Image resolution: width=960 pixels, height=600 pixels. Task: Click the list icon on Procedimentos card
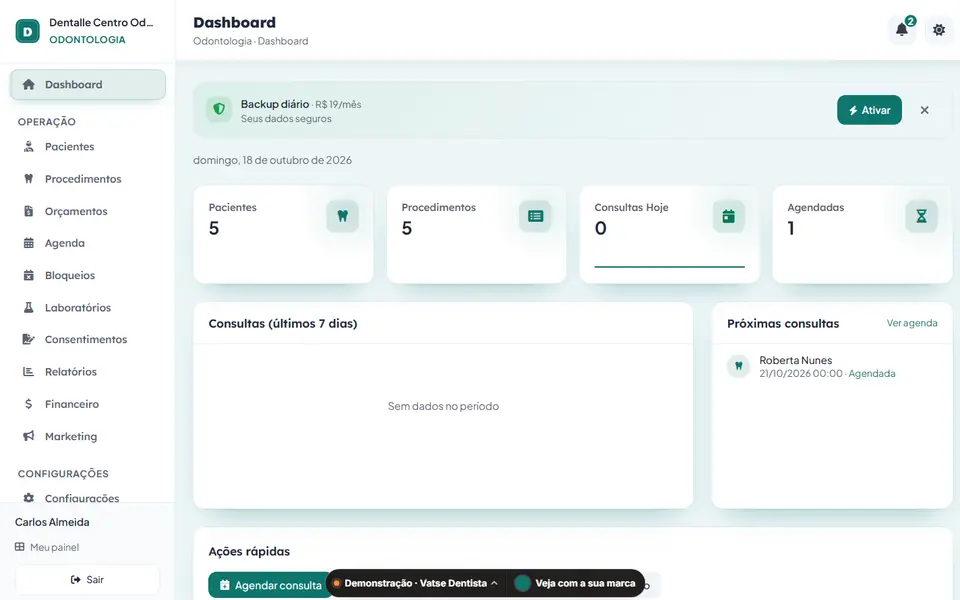(x=535, y=216)
